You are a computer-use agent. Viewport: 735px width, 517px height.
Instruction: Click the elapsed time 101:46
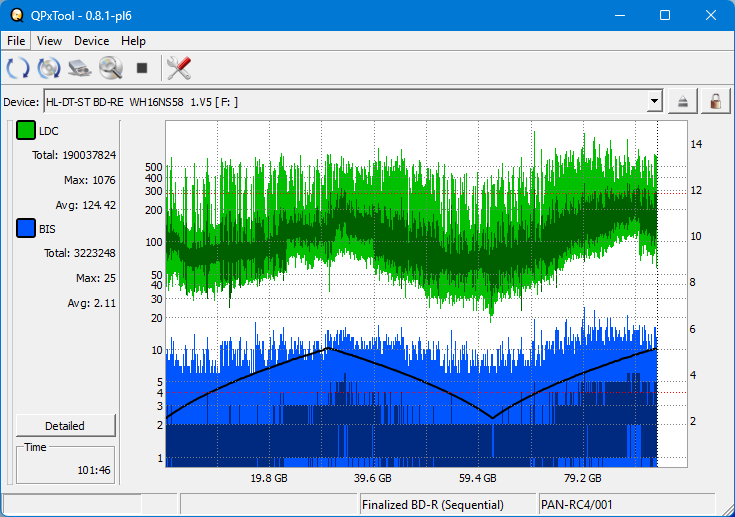click(94, 470)
